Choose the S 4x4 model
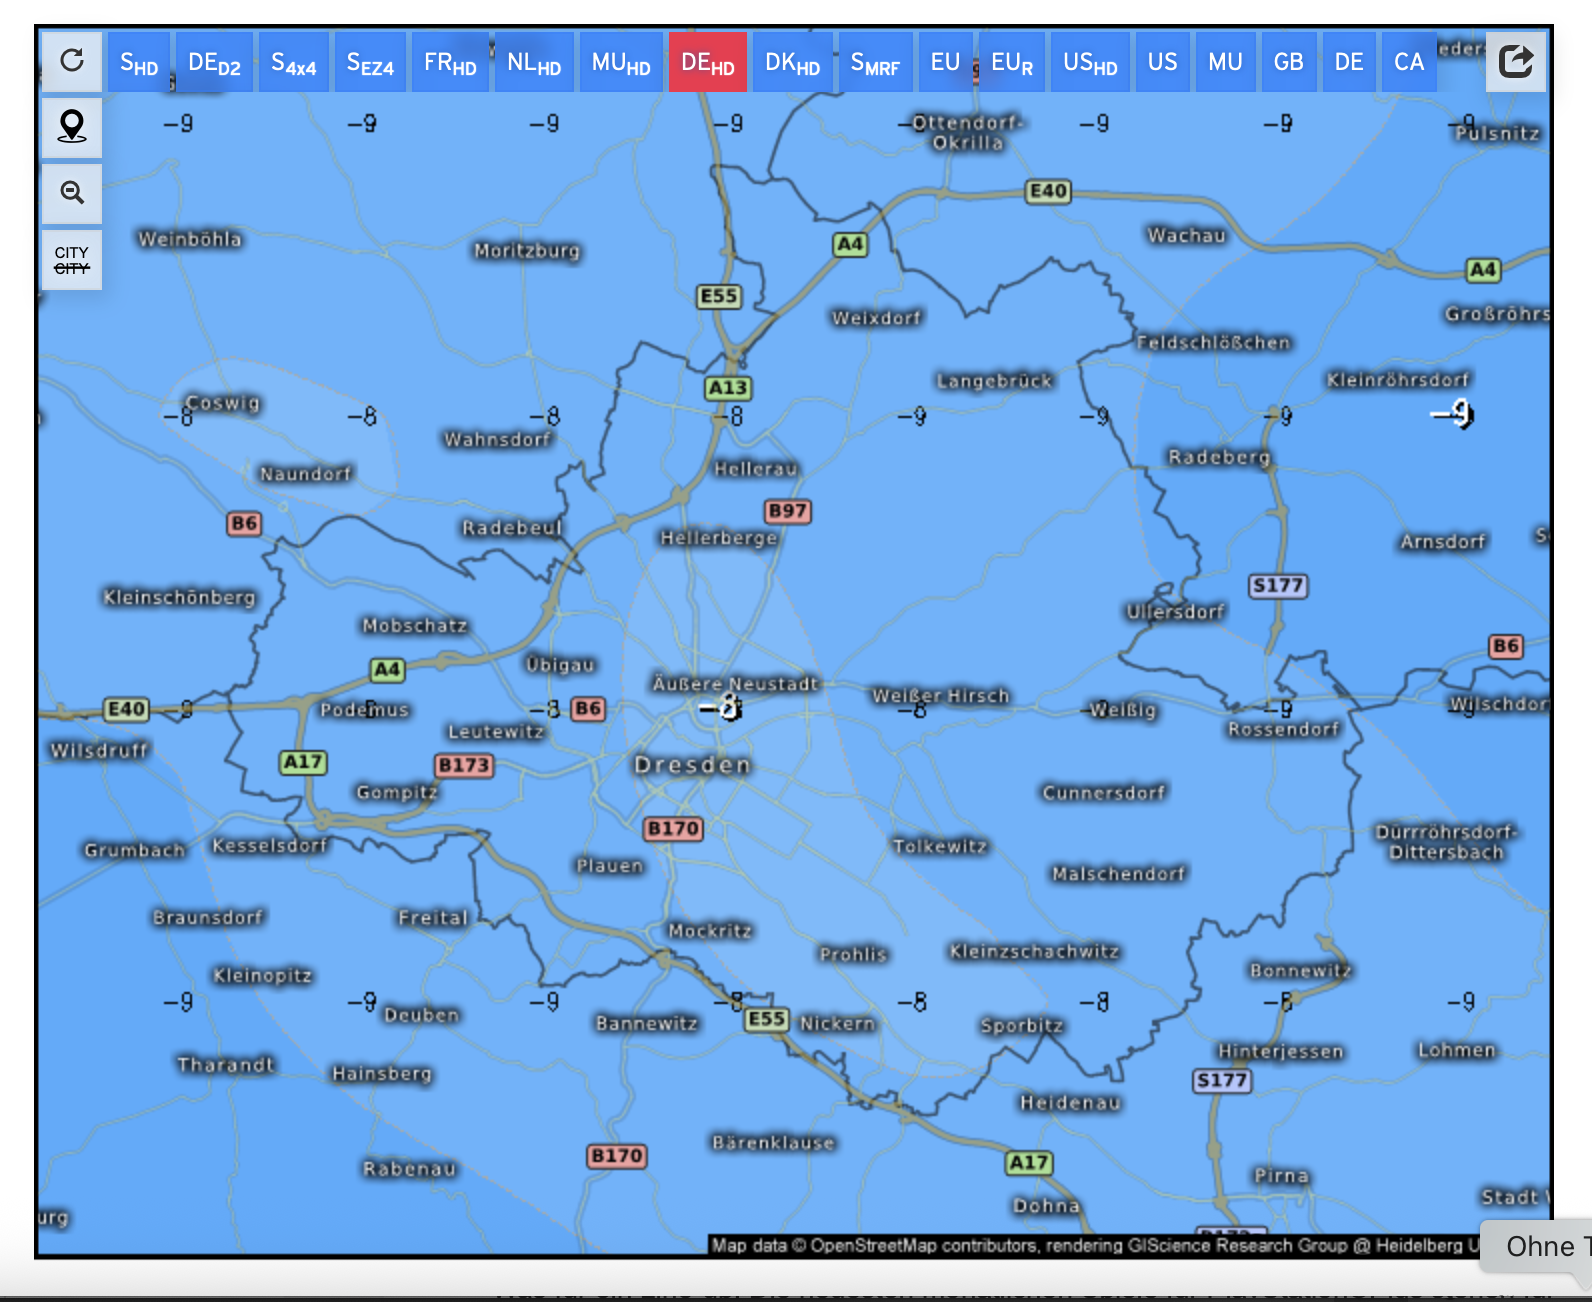This screenshot has height=1302, width=1592. tap(293, 63)
